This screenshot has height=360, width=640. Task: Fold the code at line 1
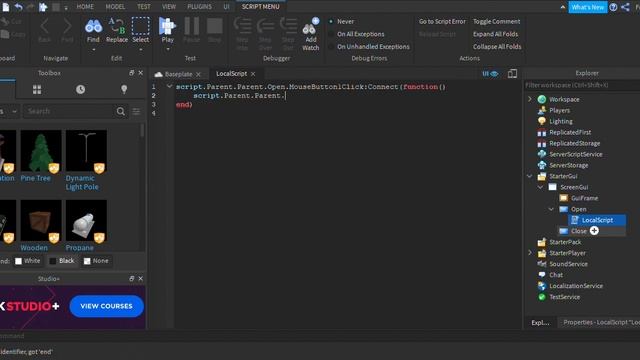coord(169,86)
